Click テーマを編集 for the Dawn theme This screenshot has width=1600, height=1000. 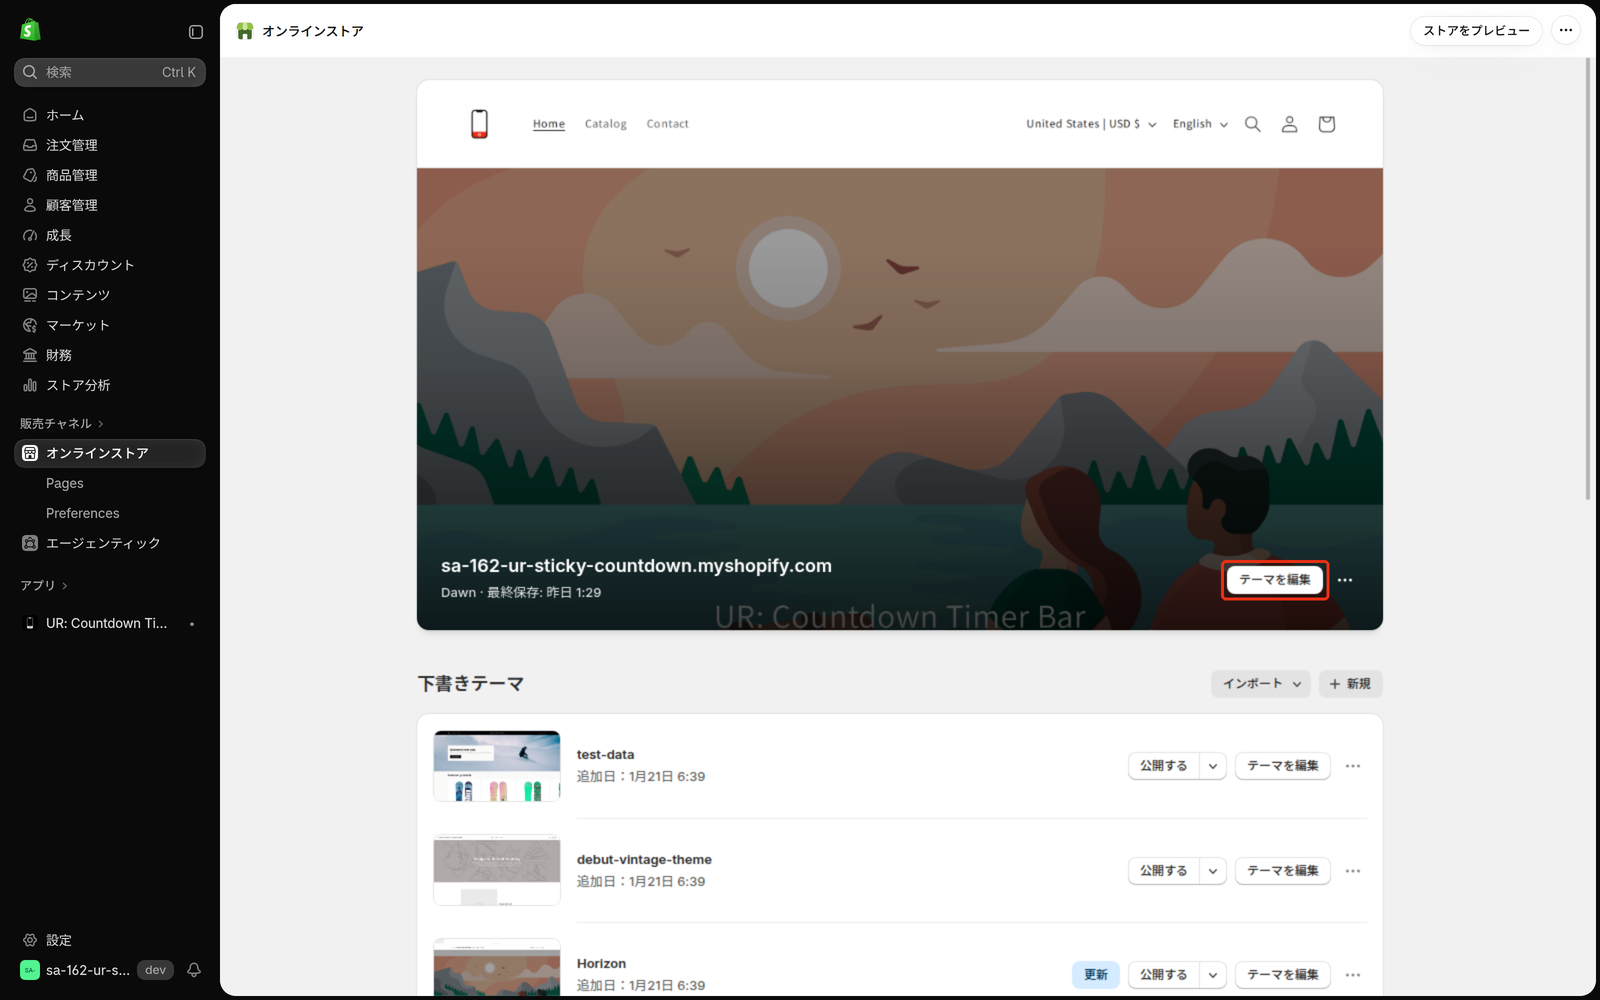coord(1275,580)
